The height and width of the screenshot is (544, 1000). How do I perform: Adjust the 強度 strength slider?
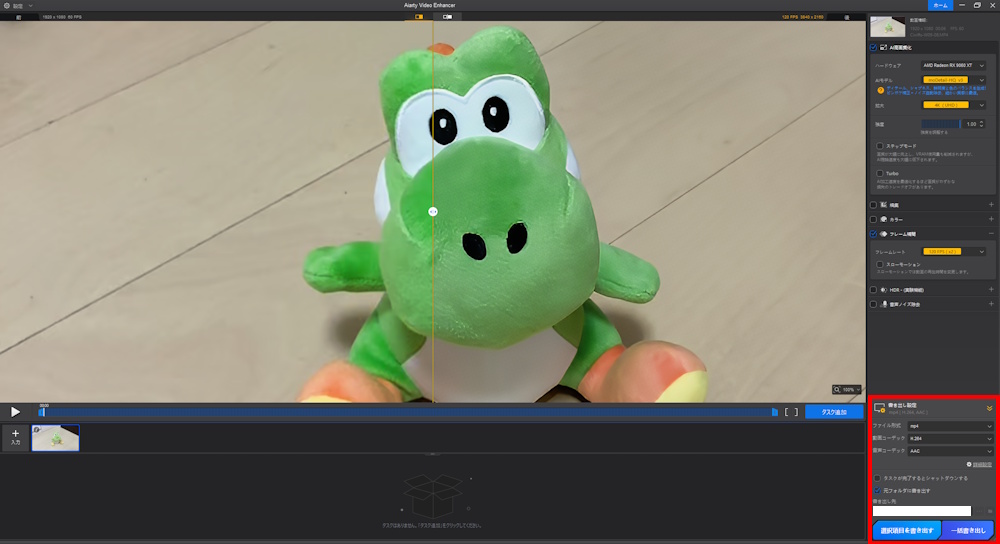coord(941,124)
